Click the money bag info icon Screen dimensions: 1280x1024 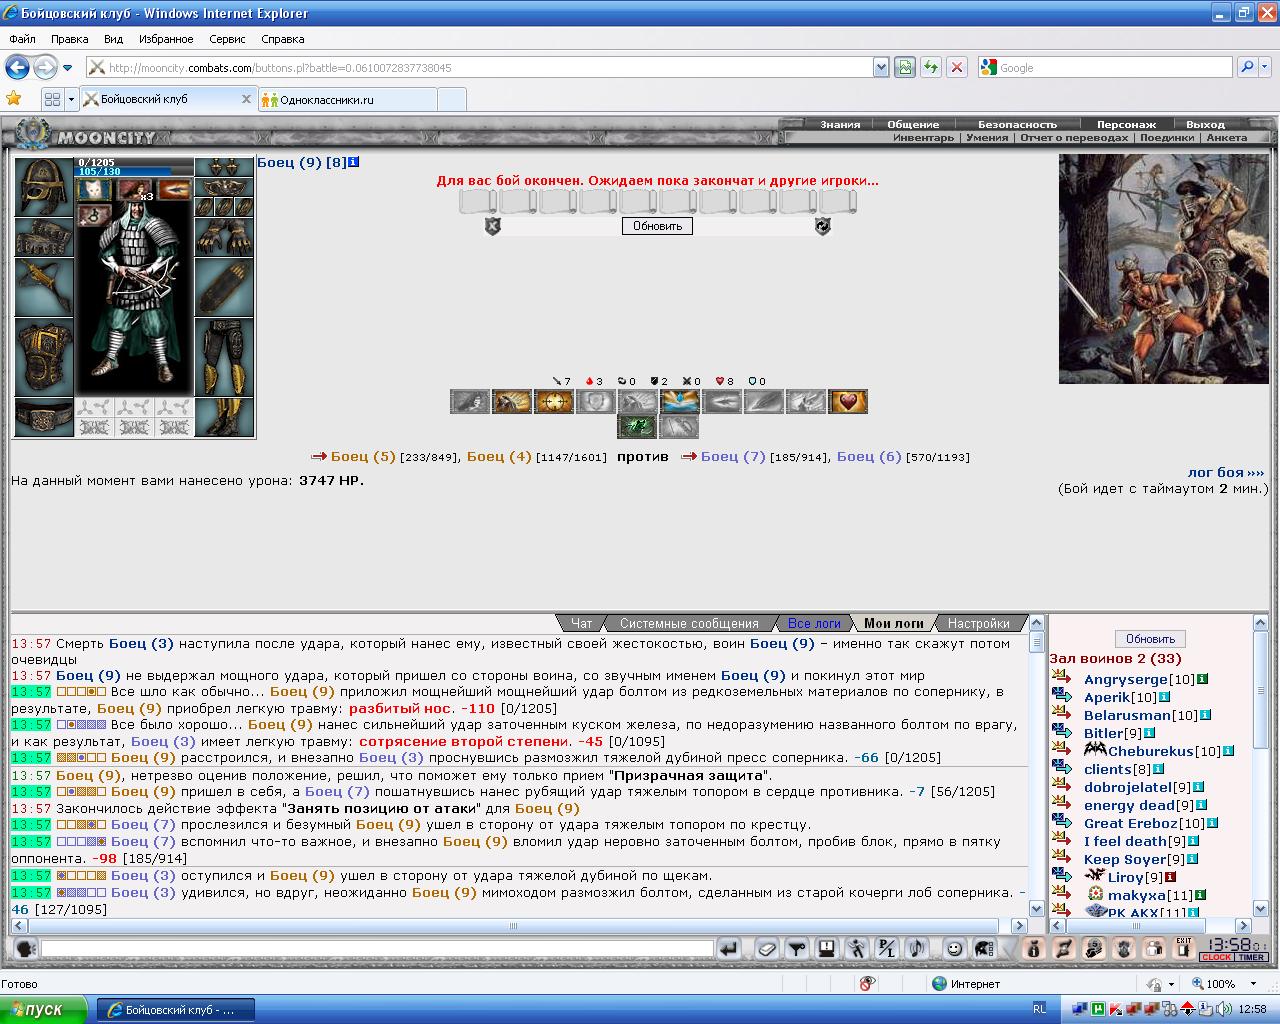1034,949
